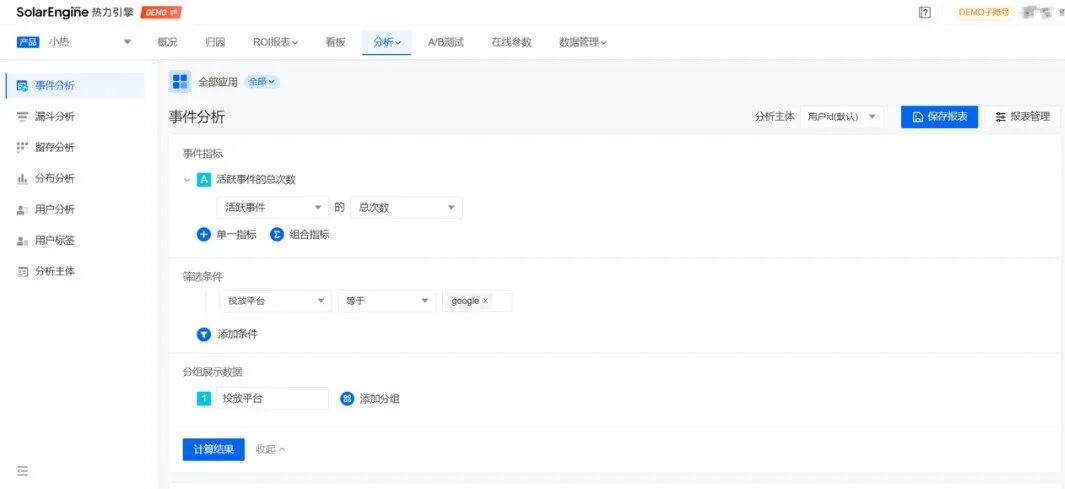Open the 投放平台 filter field dropdown
The width and height of the screenshot is (1065, 489).
coord(275,301)
